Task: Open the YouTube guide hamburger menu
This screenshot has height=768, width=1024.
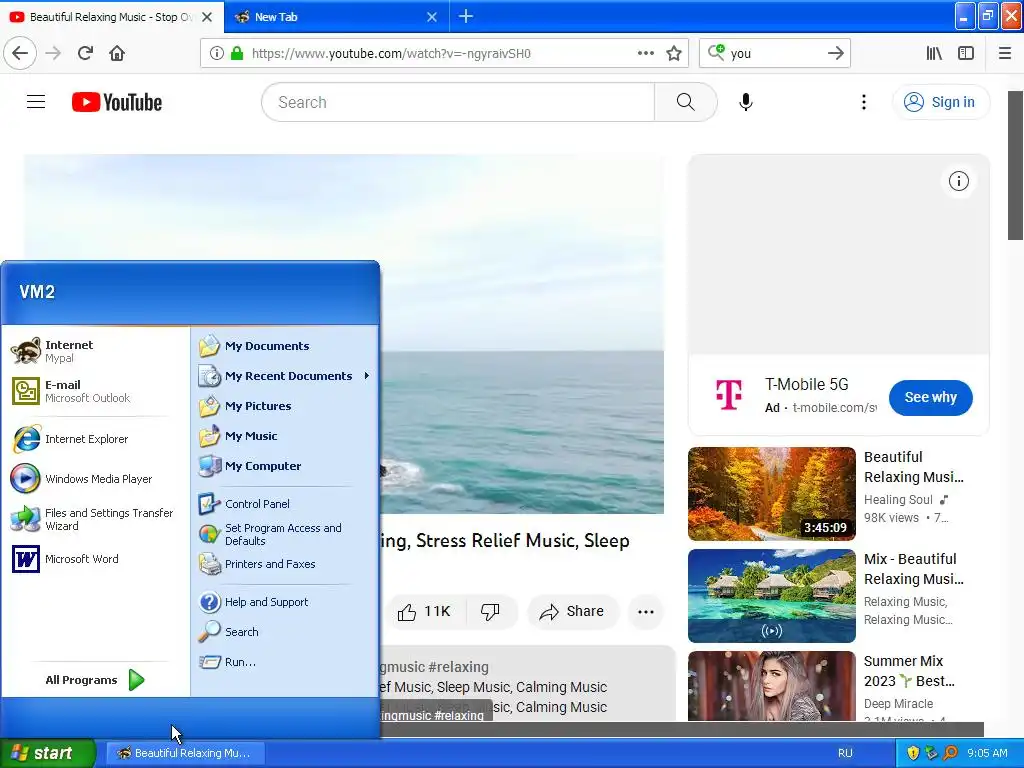Action: click(36, 102)
